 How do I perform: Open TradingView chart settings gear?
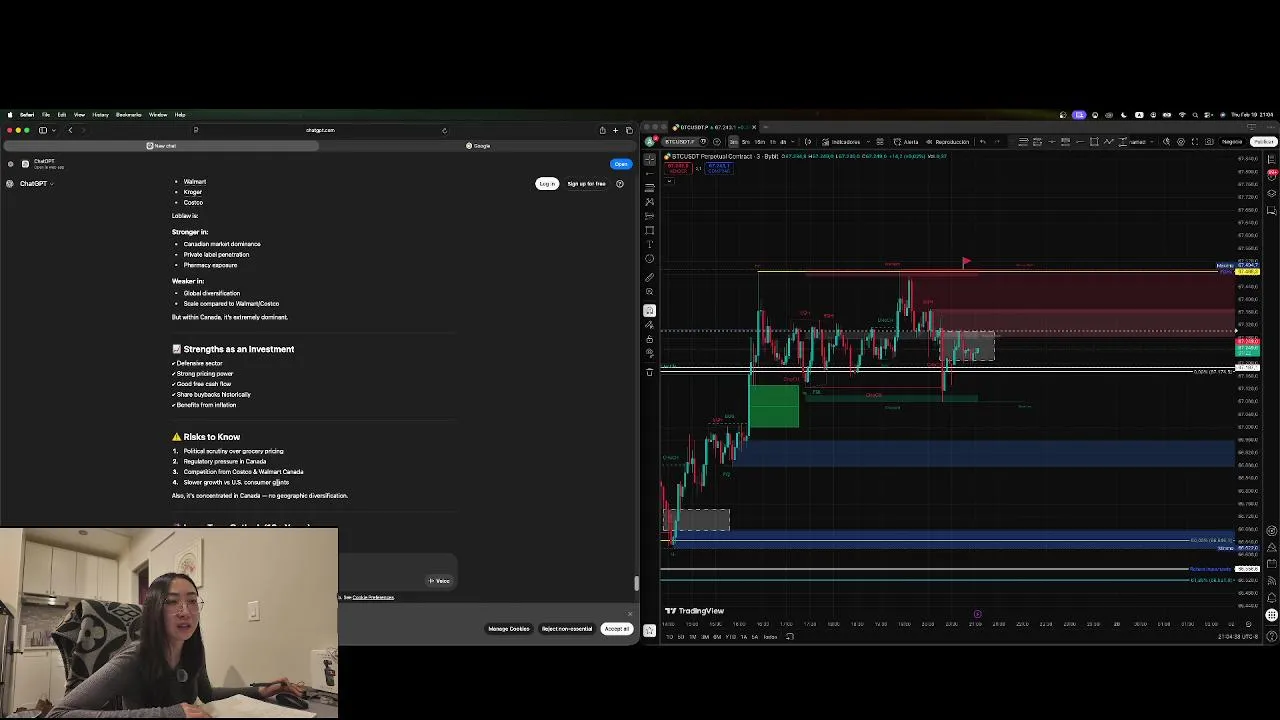(x=1181, y=142)
